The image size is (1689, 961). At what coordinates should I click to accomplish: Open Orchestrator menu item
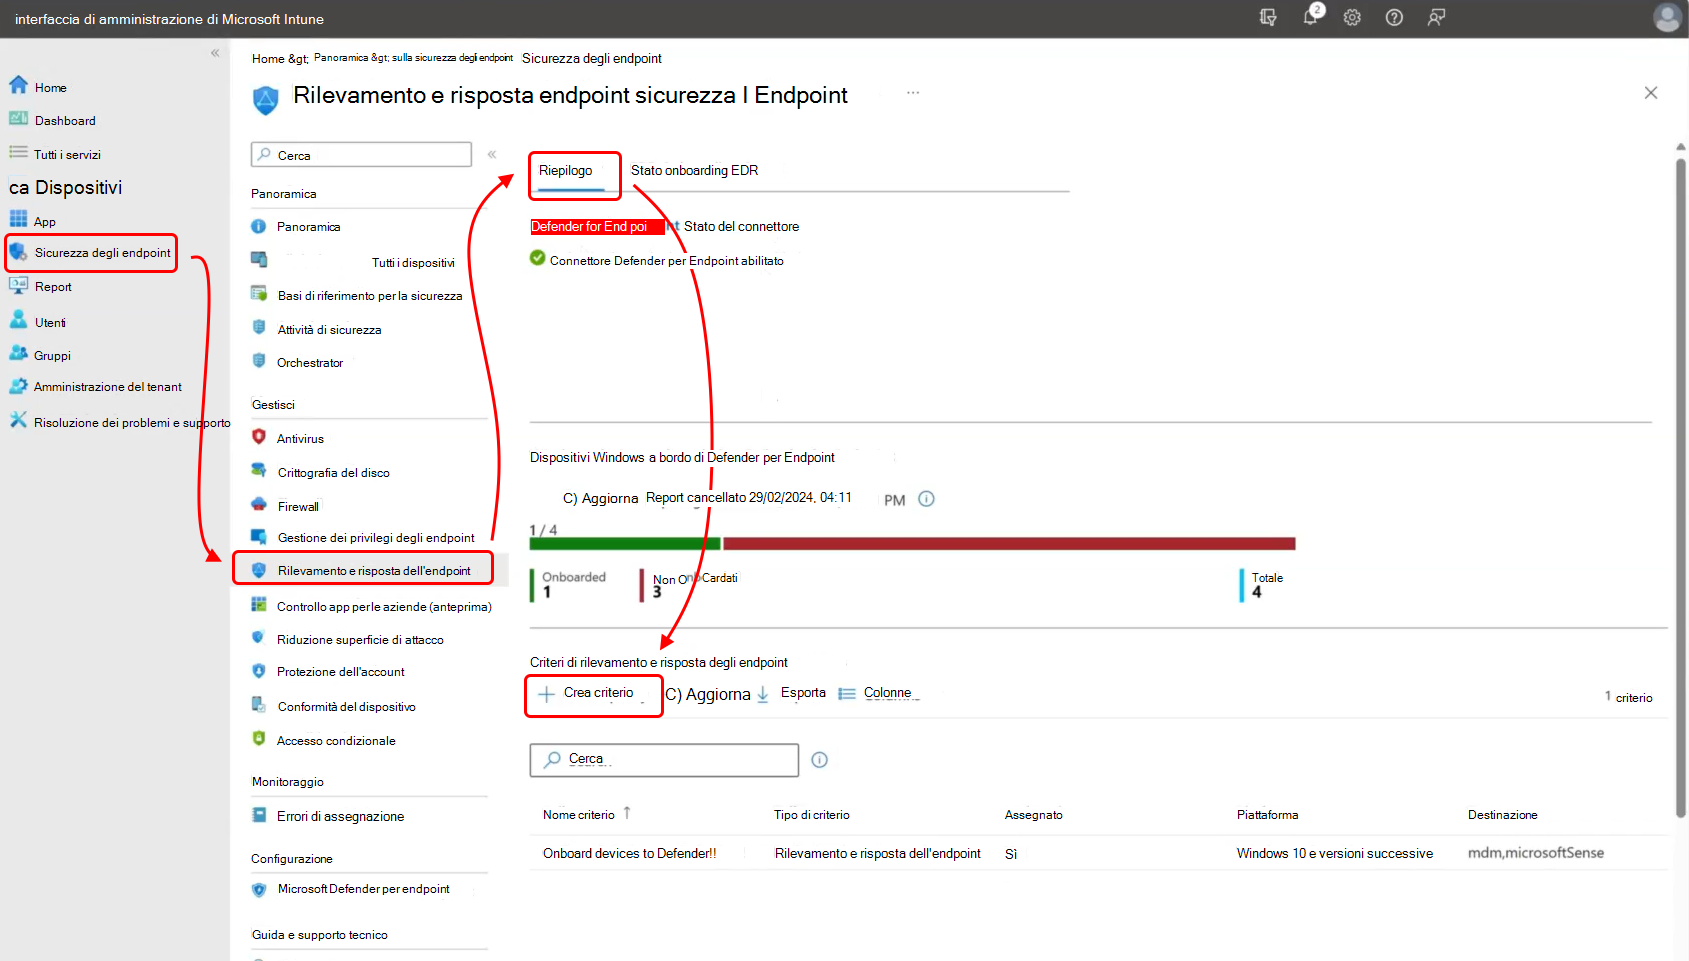click(x=310, y=363)
